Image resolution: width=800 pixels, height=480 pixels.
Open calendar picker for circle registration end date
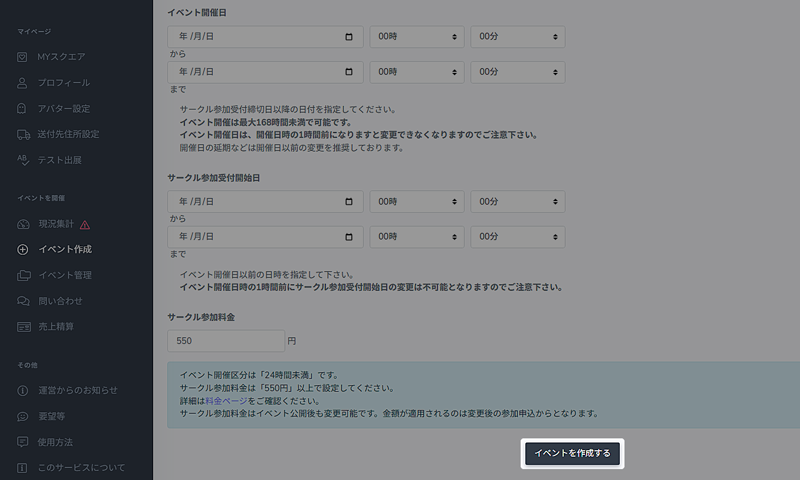click(x=348, y=238)
